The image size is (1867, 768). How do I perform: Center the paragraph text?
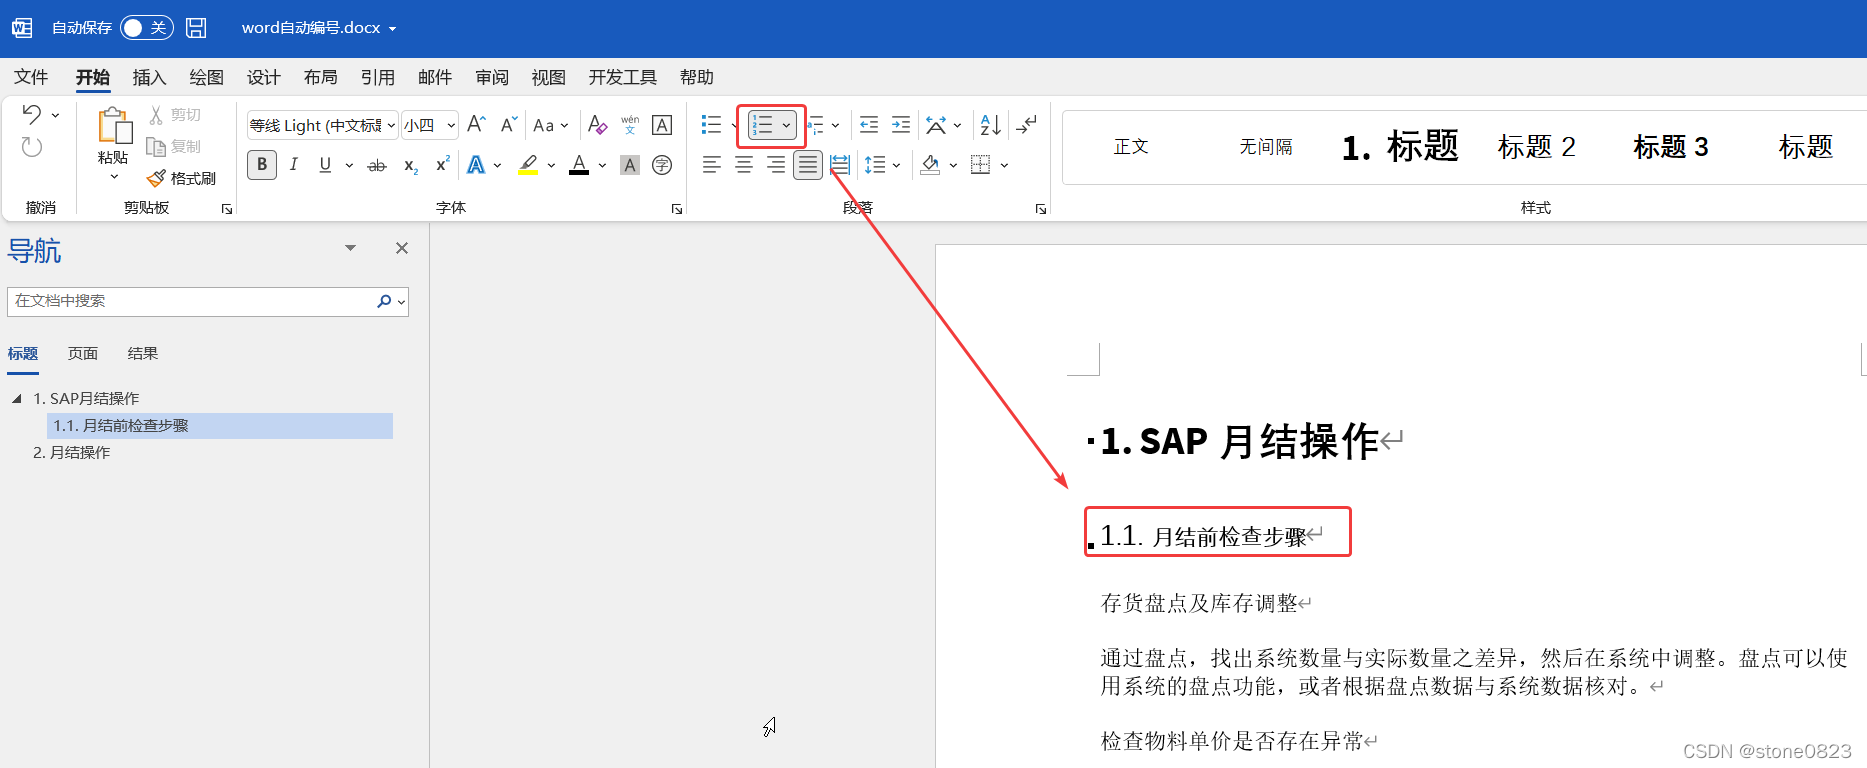pyautogui.click(x=744, y=165)
